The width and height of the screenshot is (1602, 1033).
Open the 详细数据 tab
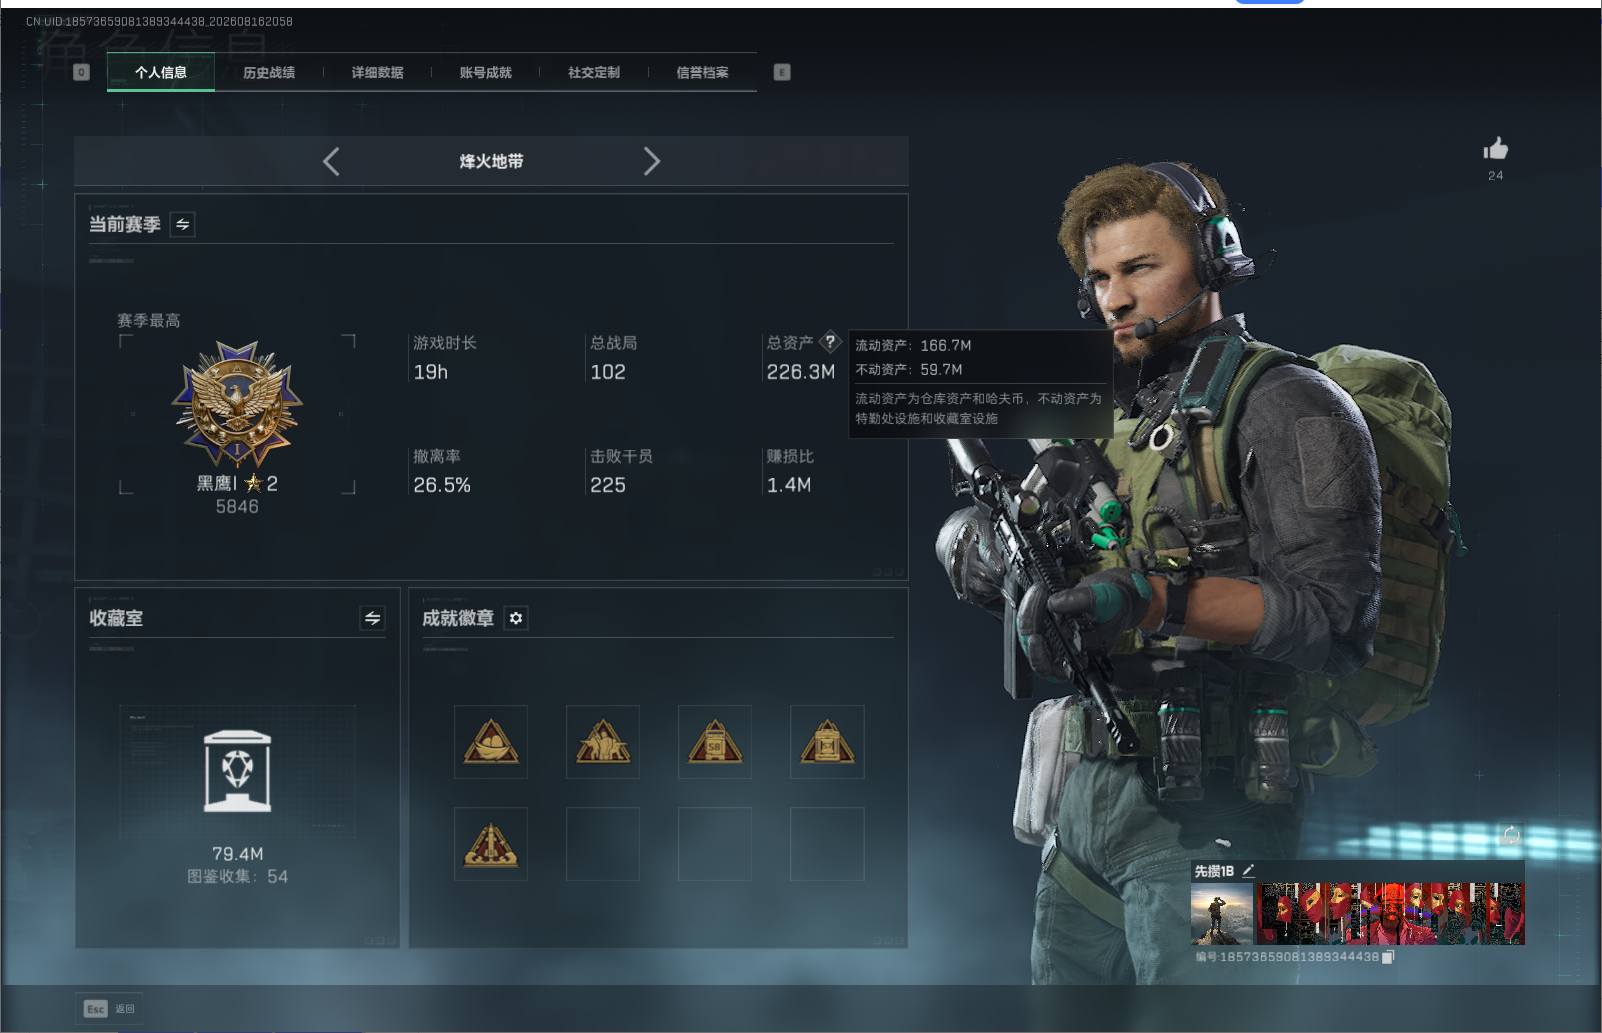point(377,72)
